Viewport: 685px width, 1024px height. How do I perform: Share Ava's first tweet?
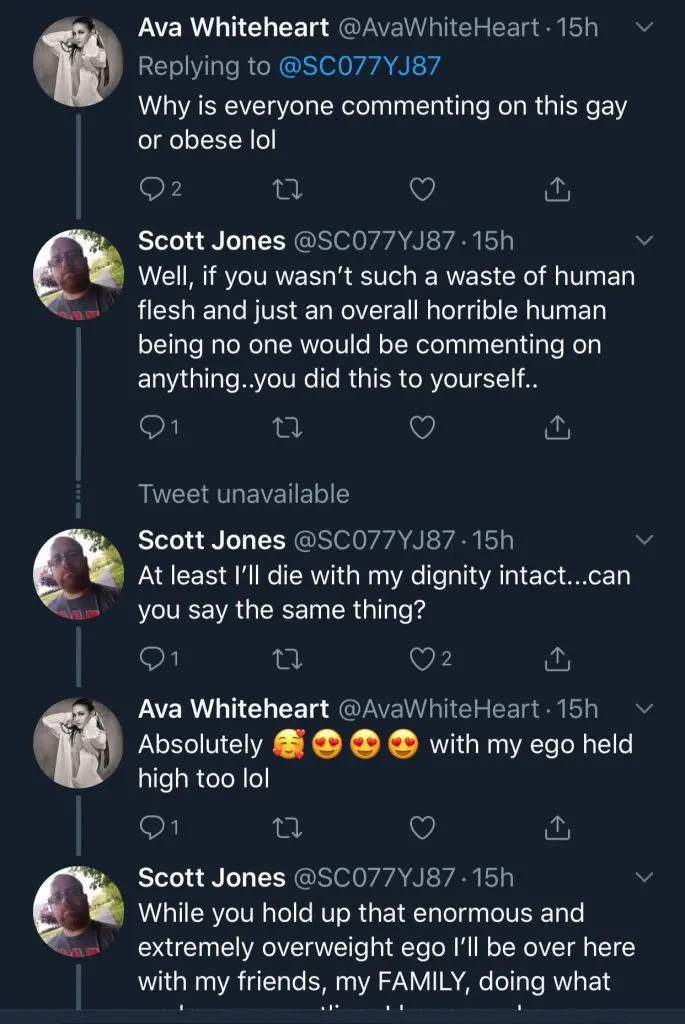pyautogui.click(x=557, y=188)
